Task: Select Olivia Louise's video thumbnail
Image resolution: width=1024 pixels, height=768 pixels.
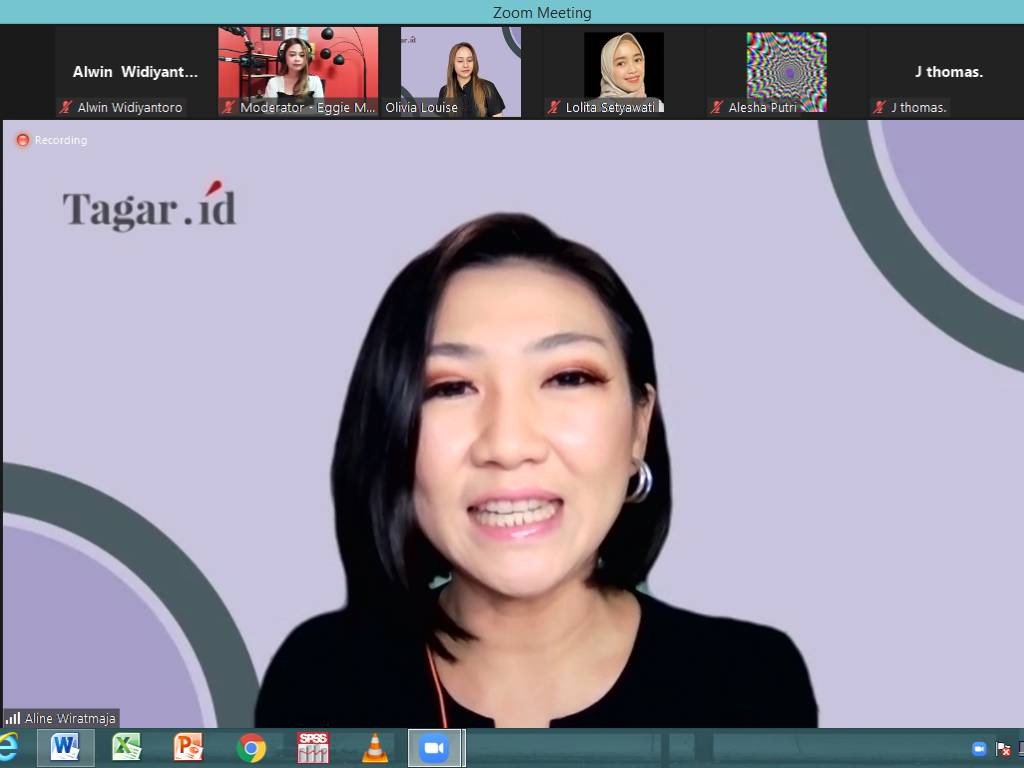Action: (x=460, y=72)
